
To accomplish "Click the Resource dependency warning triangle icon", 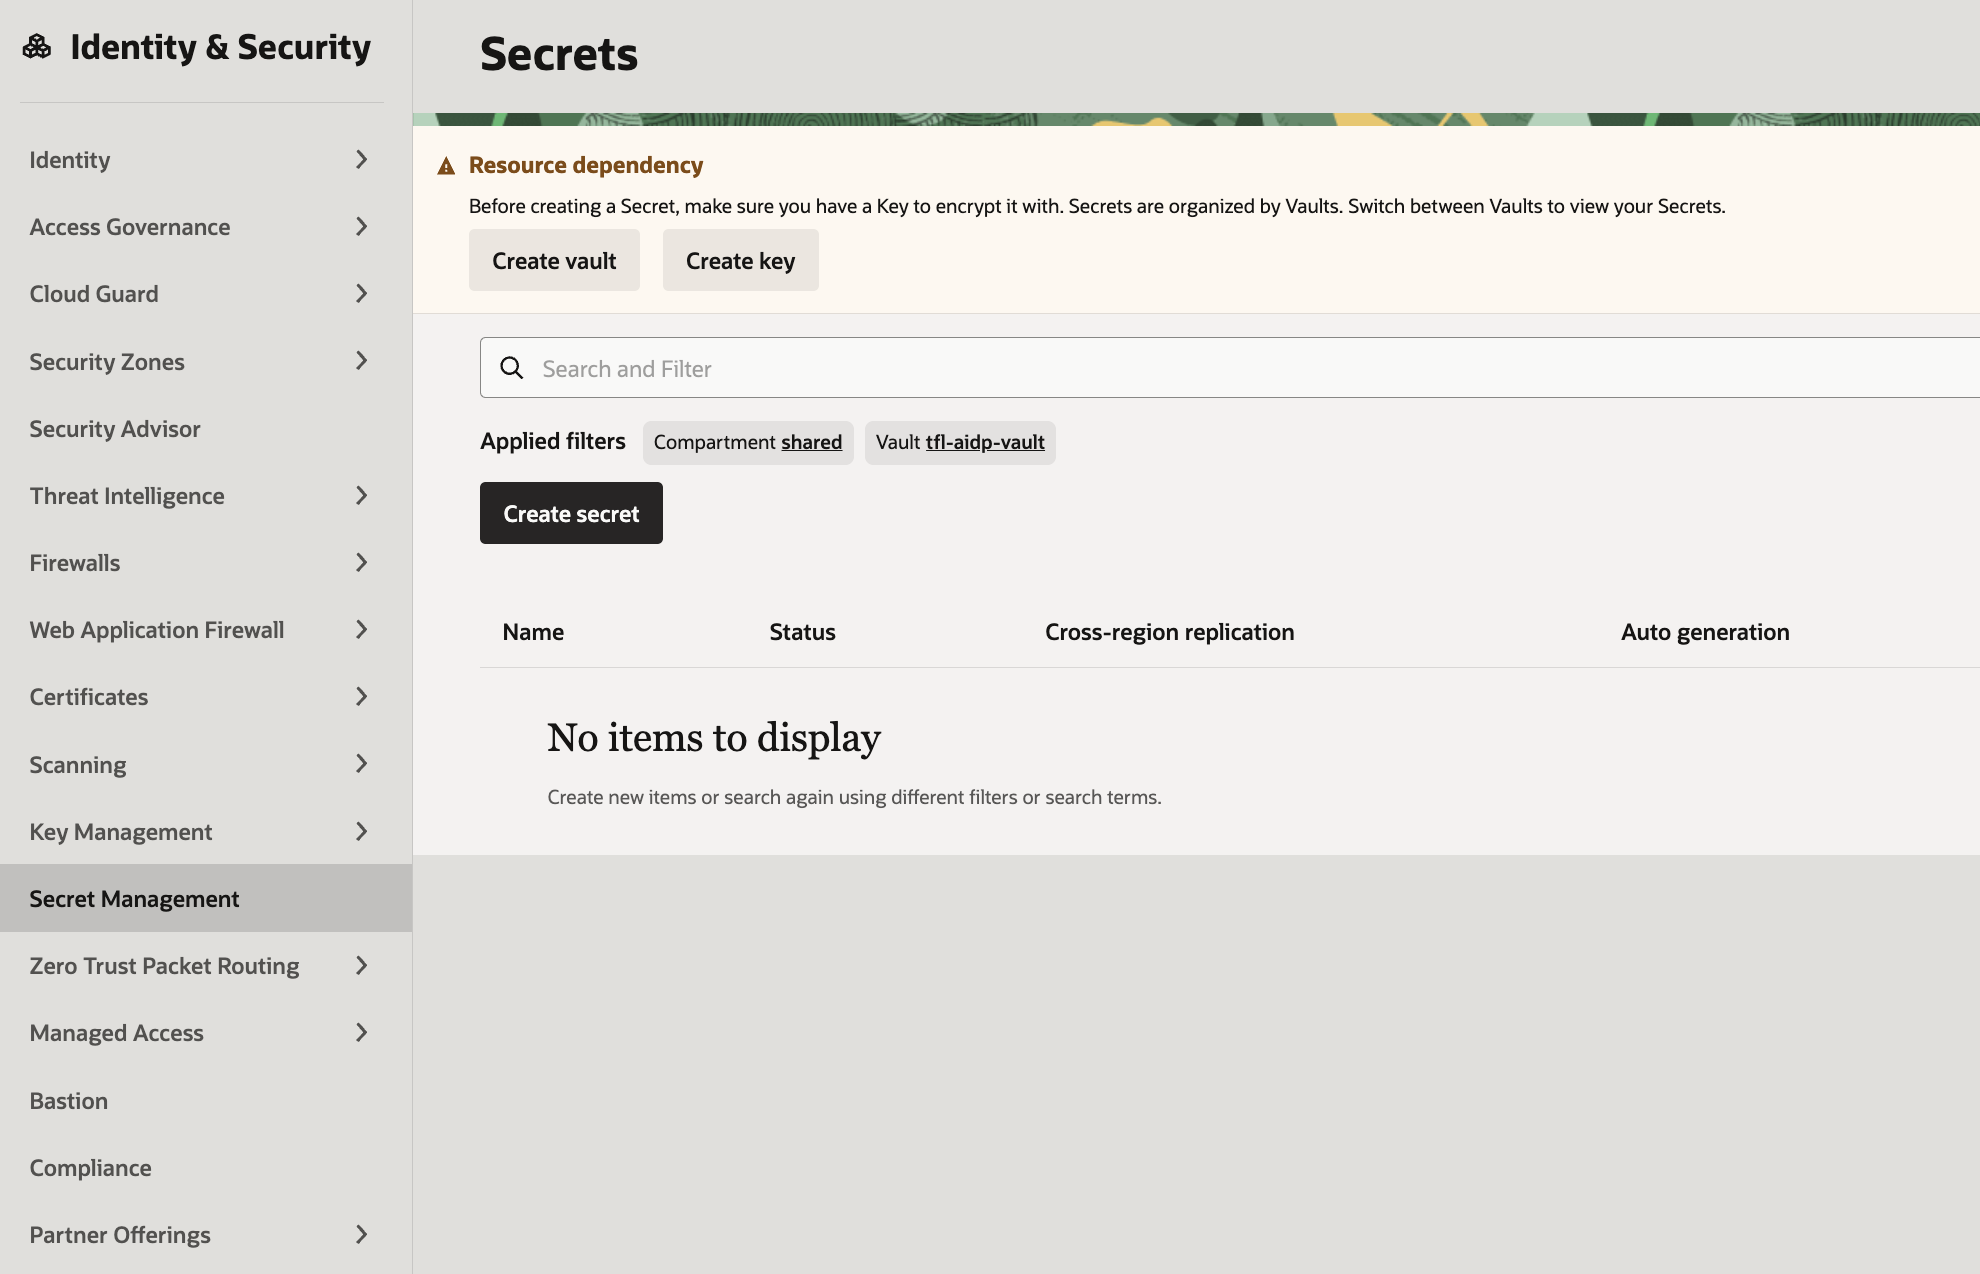I will point(446,166).
